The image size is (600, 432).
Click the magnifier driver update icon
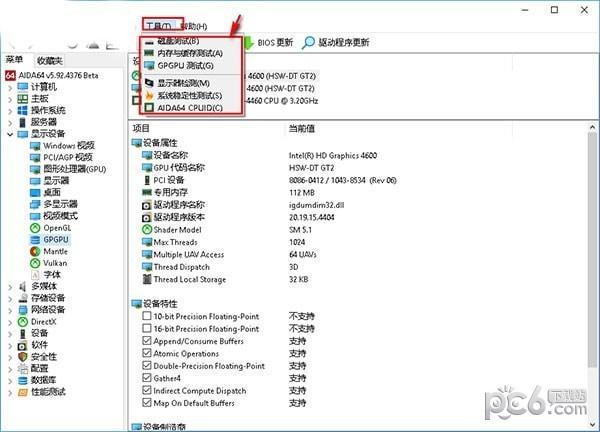(x=308, y=42)
